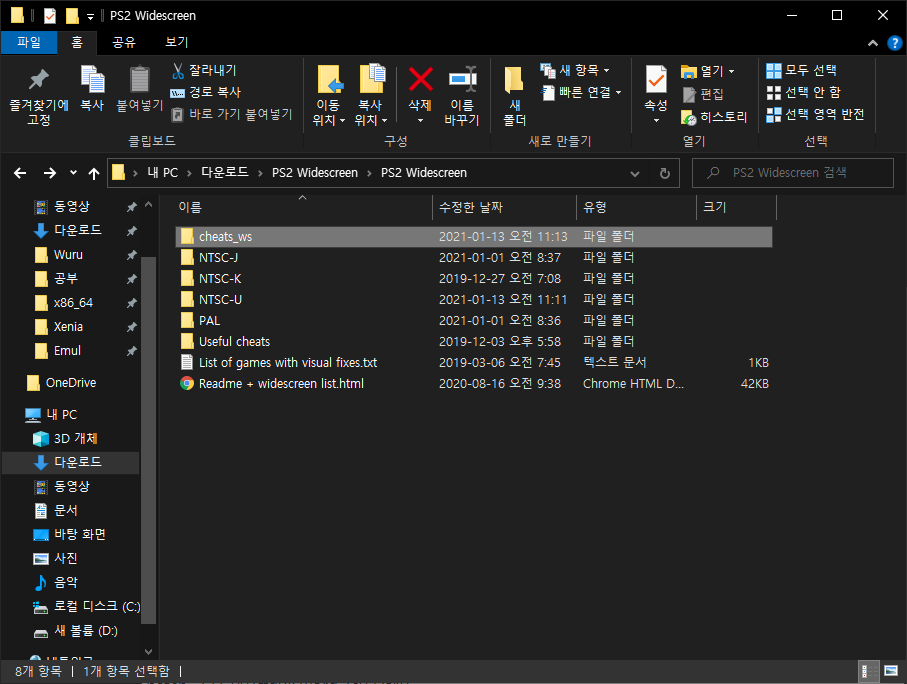Click 모두 선택 (Select all)
Image resolution: width=907 pixels, height=684 pixels.
point(801,71)
